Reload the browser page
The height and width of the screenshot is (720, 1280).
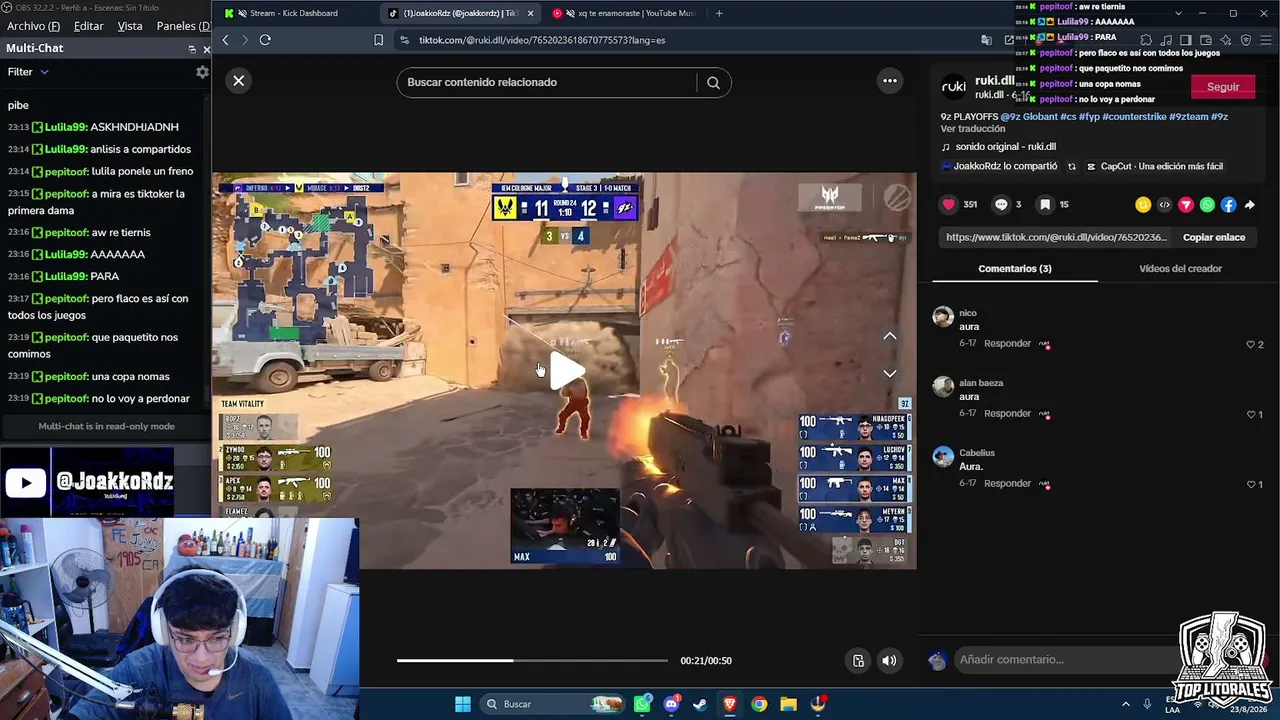265,40
